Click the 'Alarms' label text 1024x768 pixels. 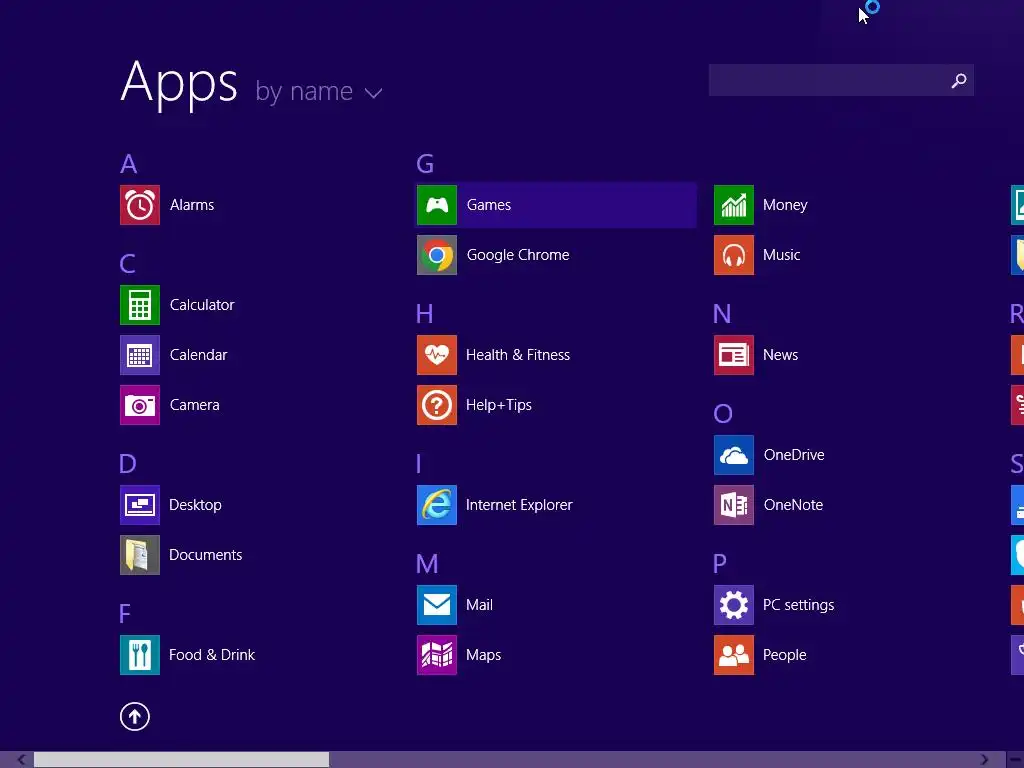click(x=192, y=205)
